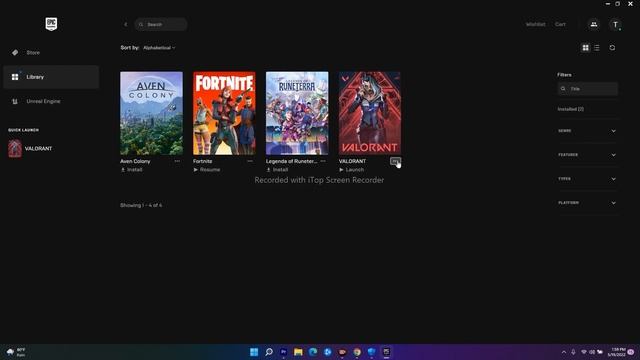Install Aven Colony
Screen dimensions: 640x360
131,169
